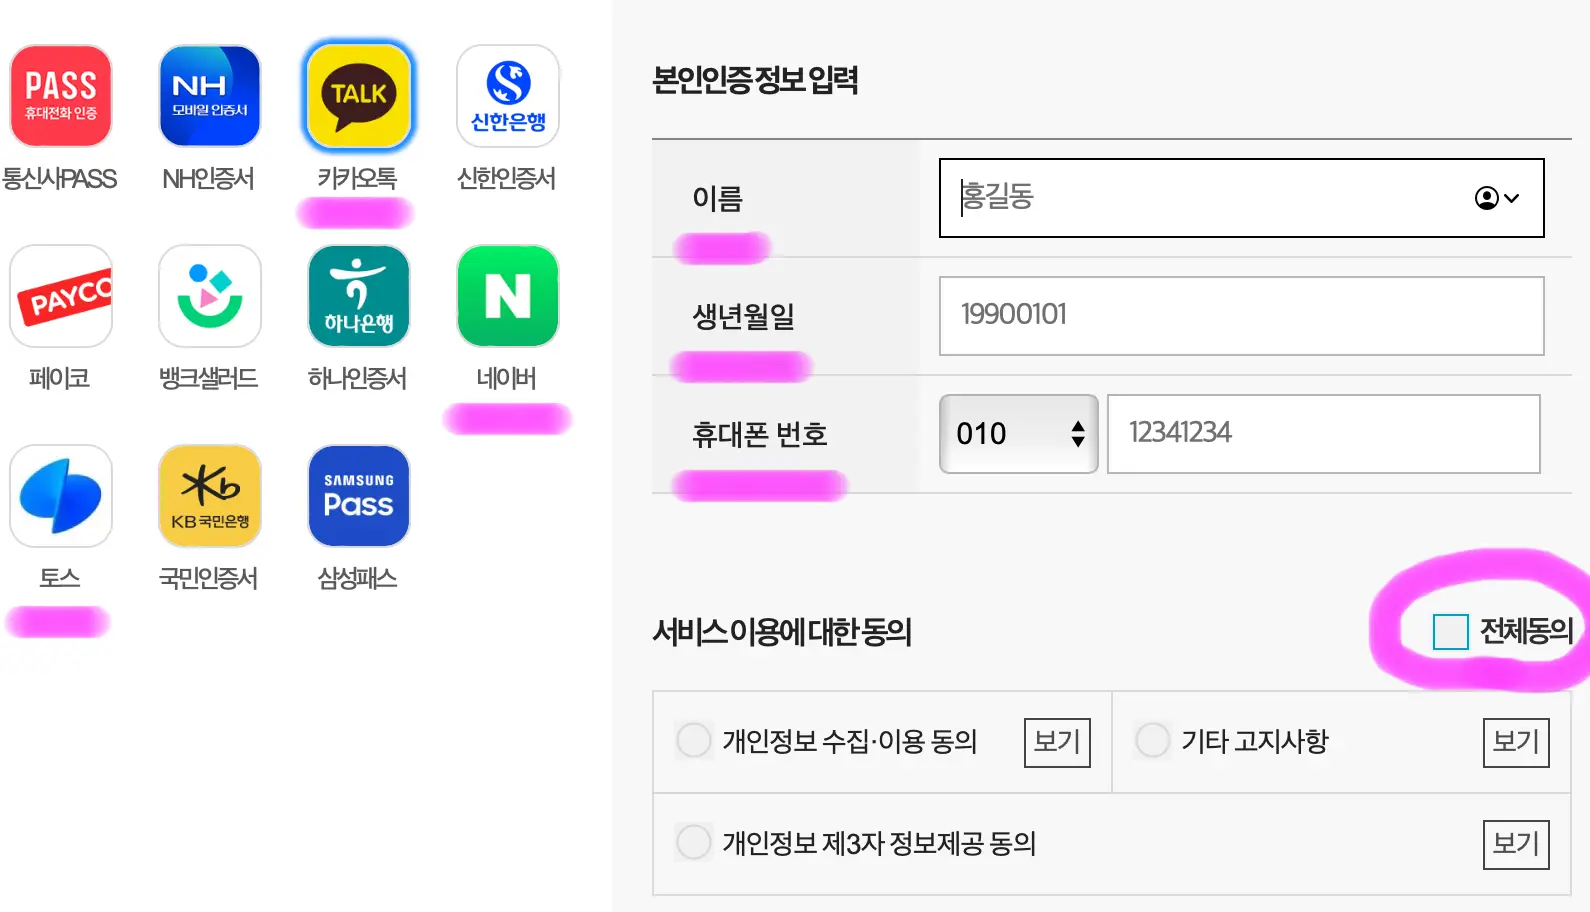Select the 기타 고지사항 radio button
The width and height of the screenshot is (1590, 912).
1152,741
